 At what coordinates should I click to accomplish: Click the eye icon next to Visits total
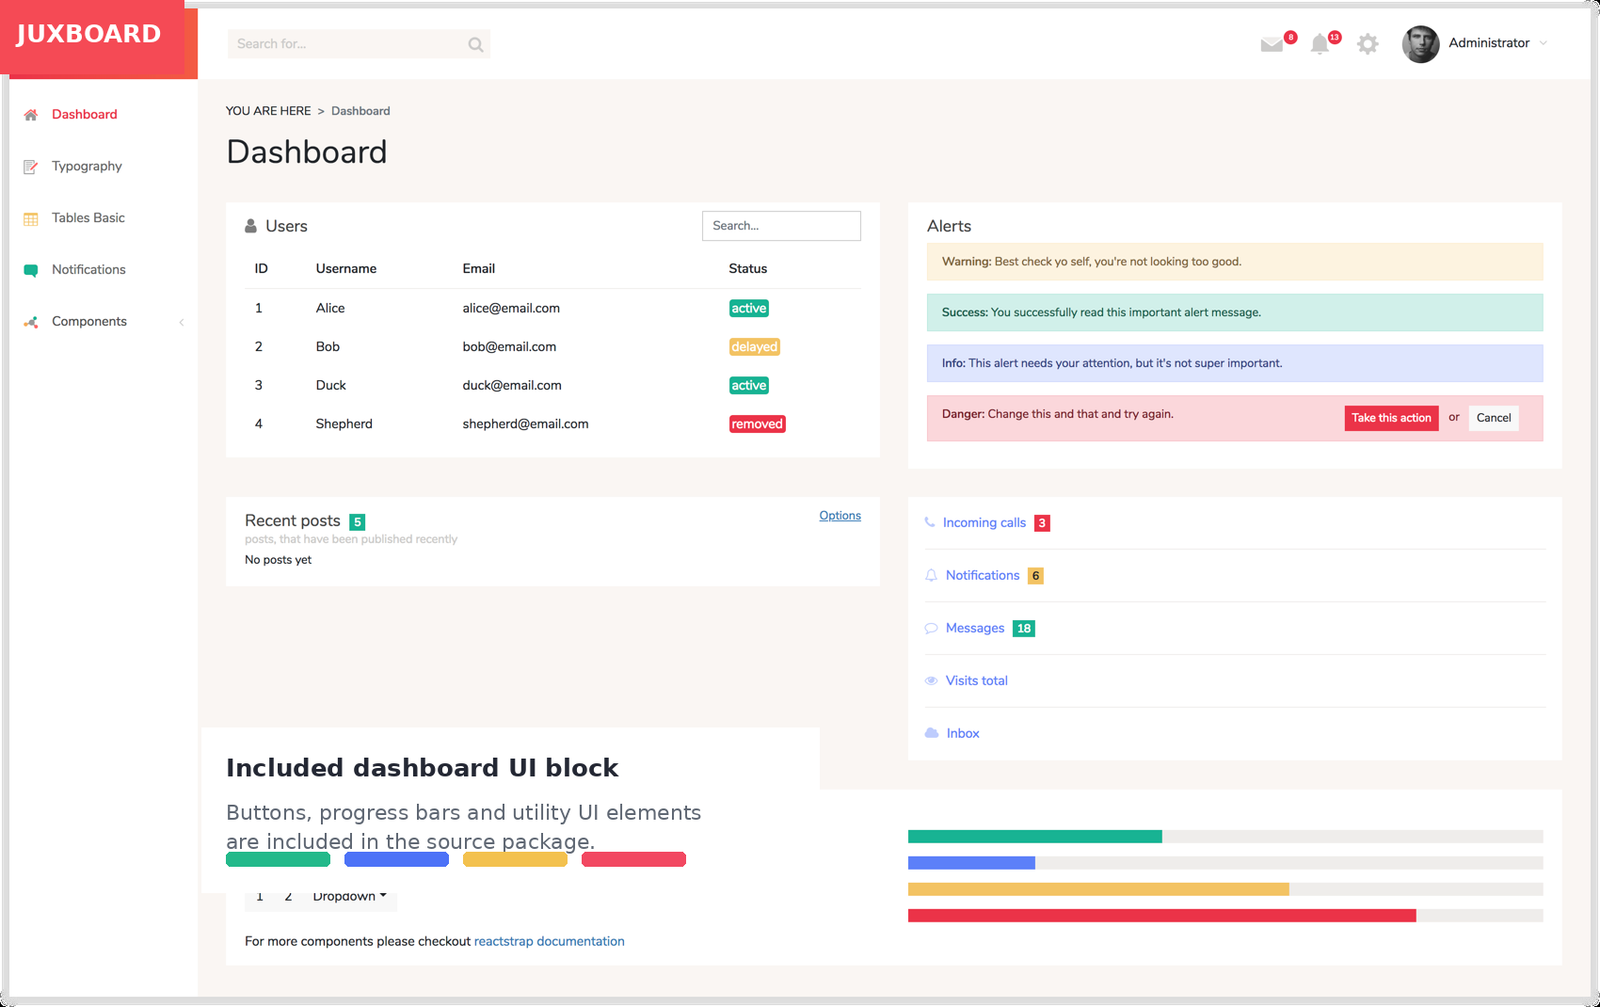pyautogui.click(x=930, y=680)
